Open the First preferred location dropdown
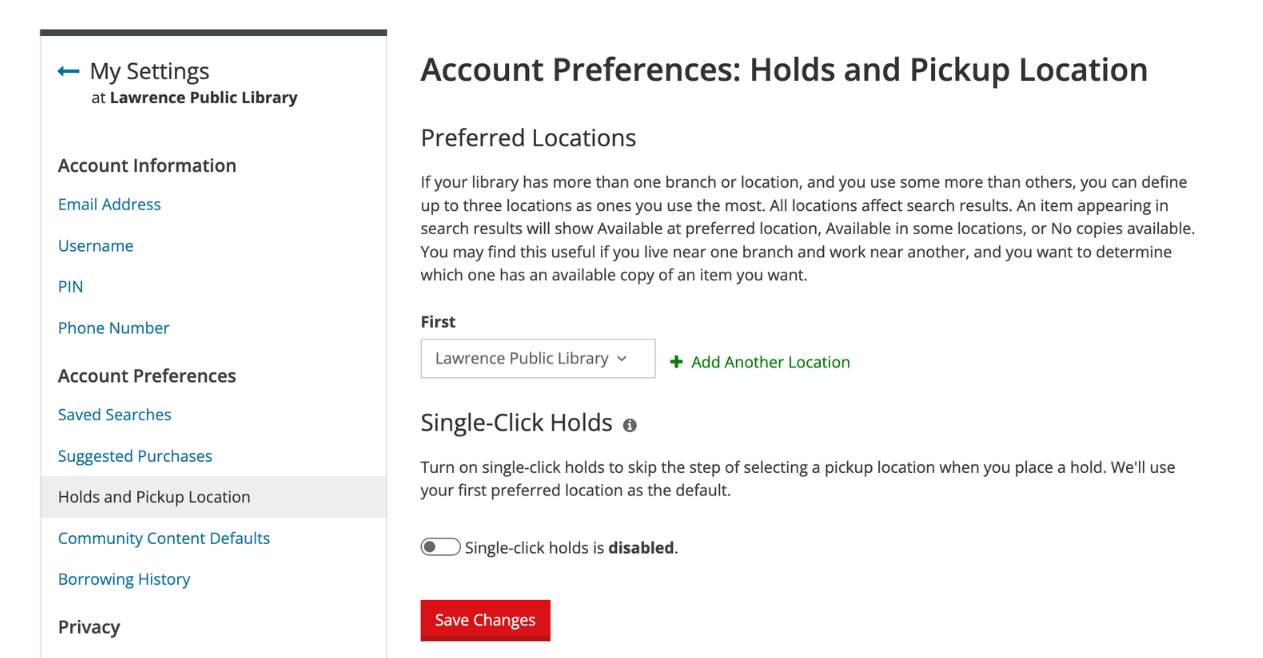Screen dimensions: 1263x658 pyautogui.click(x=538, y=358)
